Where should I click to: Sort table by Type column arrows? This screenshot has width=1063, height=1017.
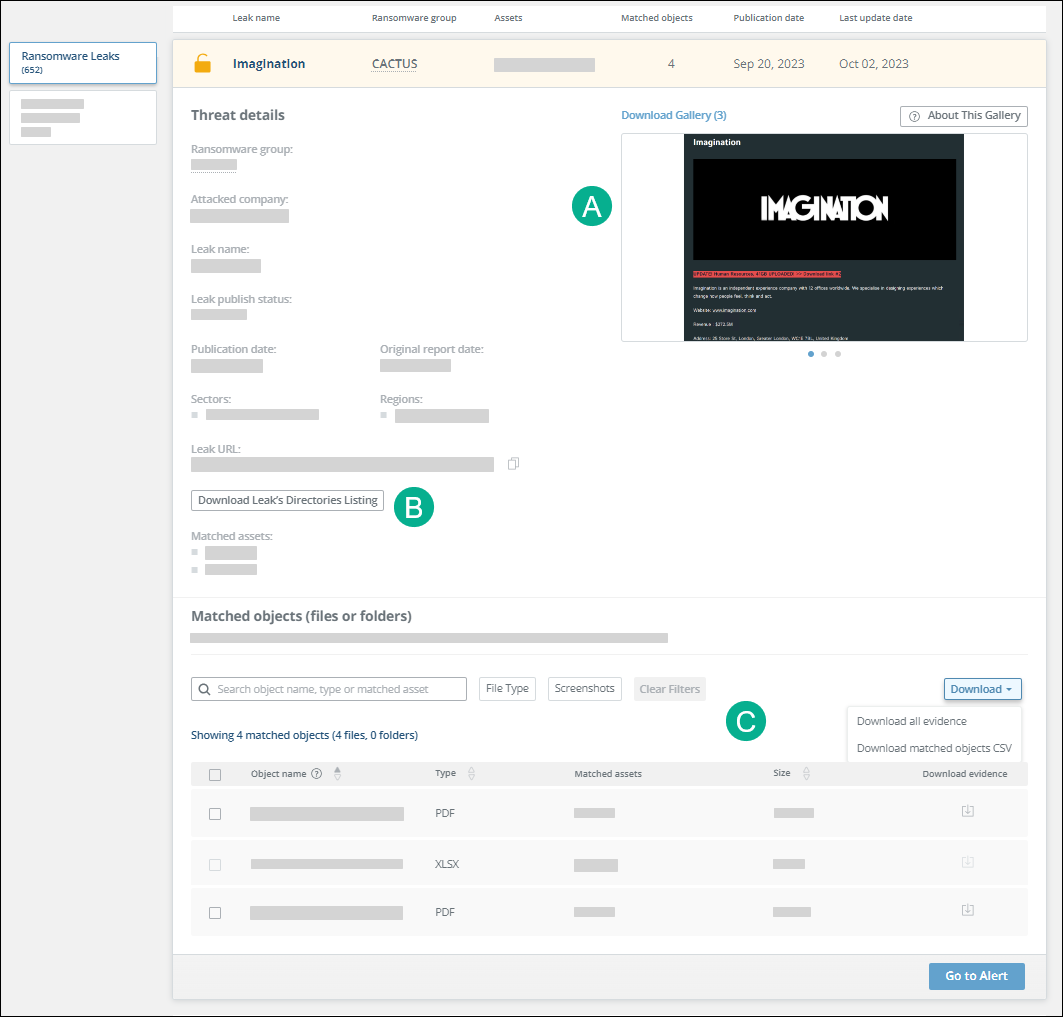[471, 774]
